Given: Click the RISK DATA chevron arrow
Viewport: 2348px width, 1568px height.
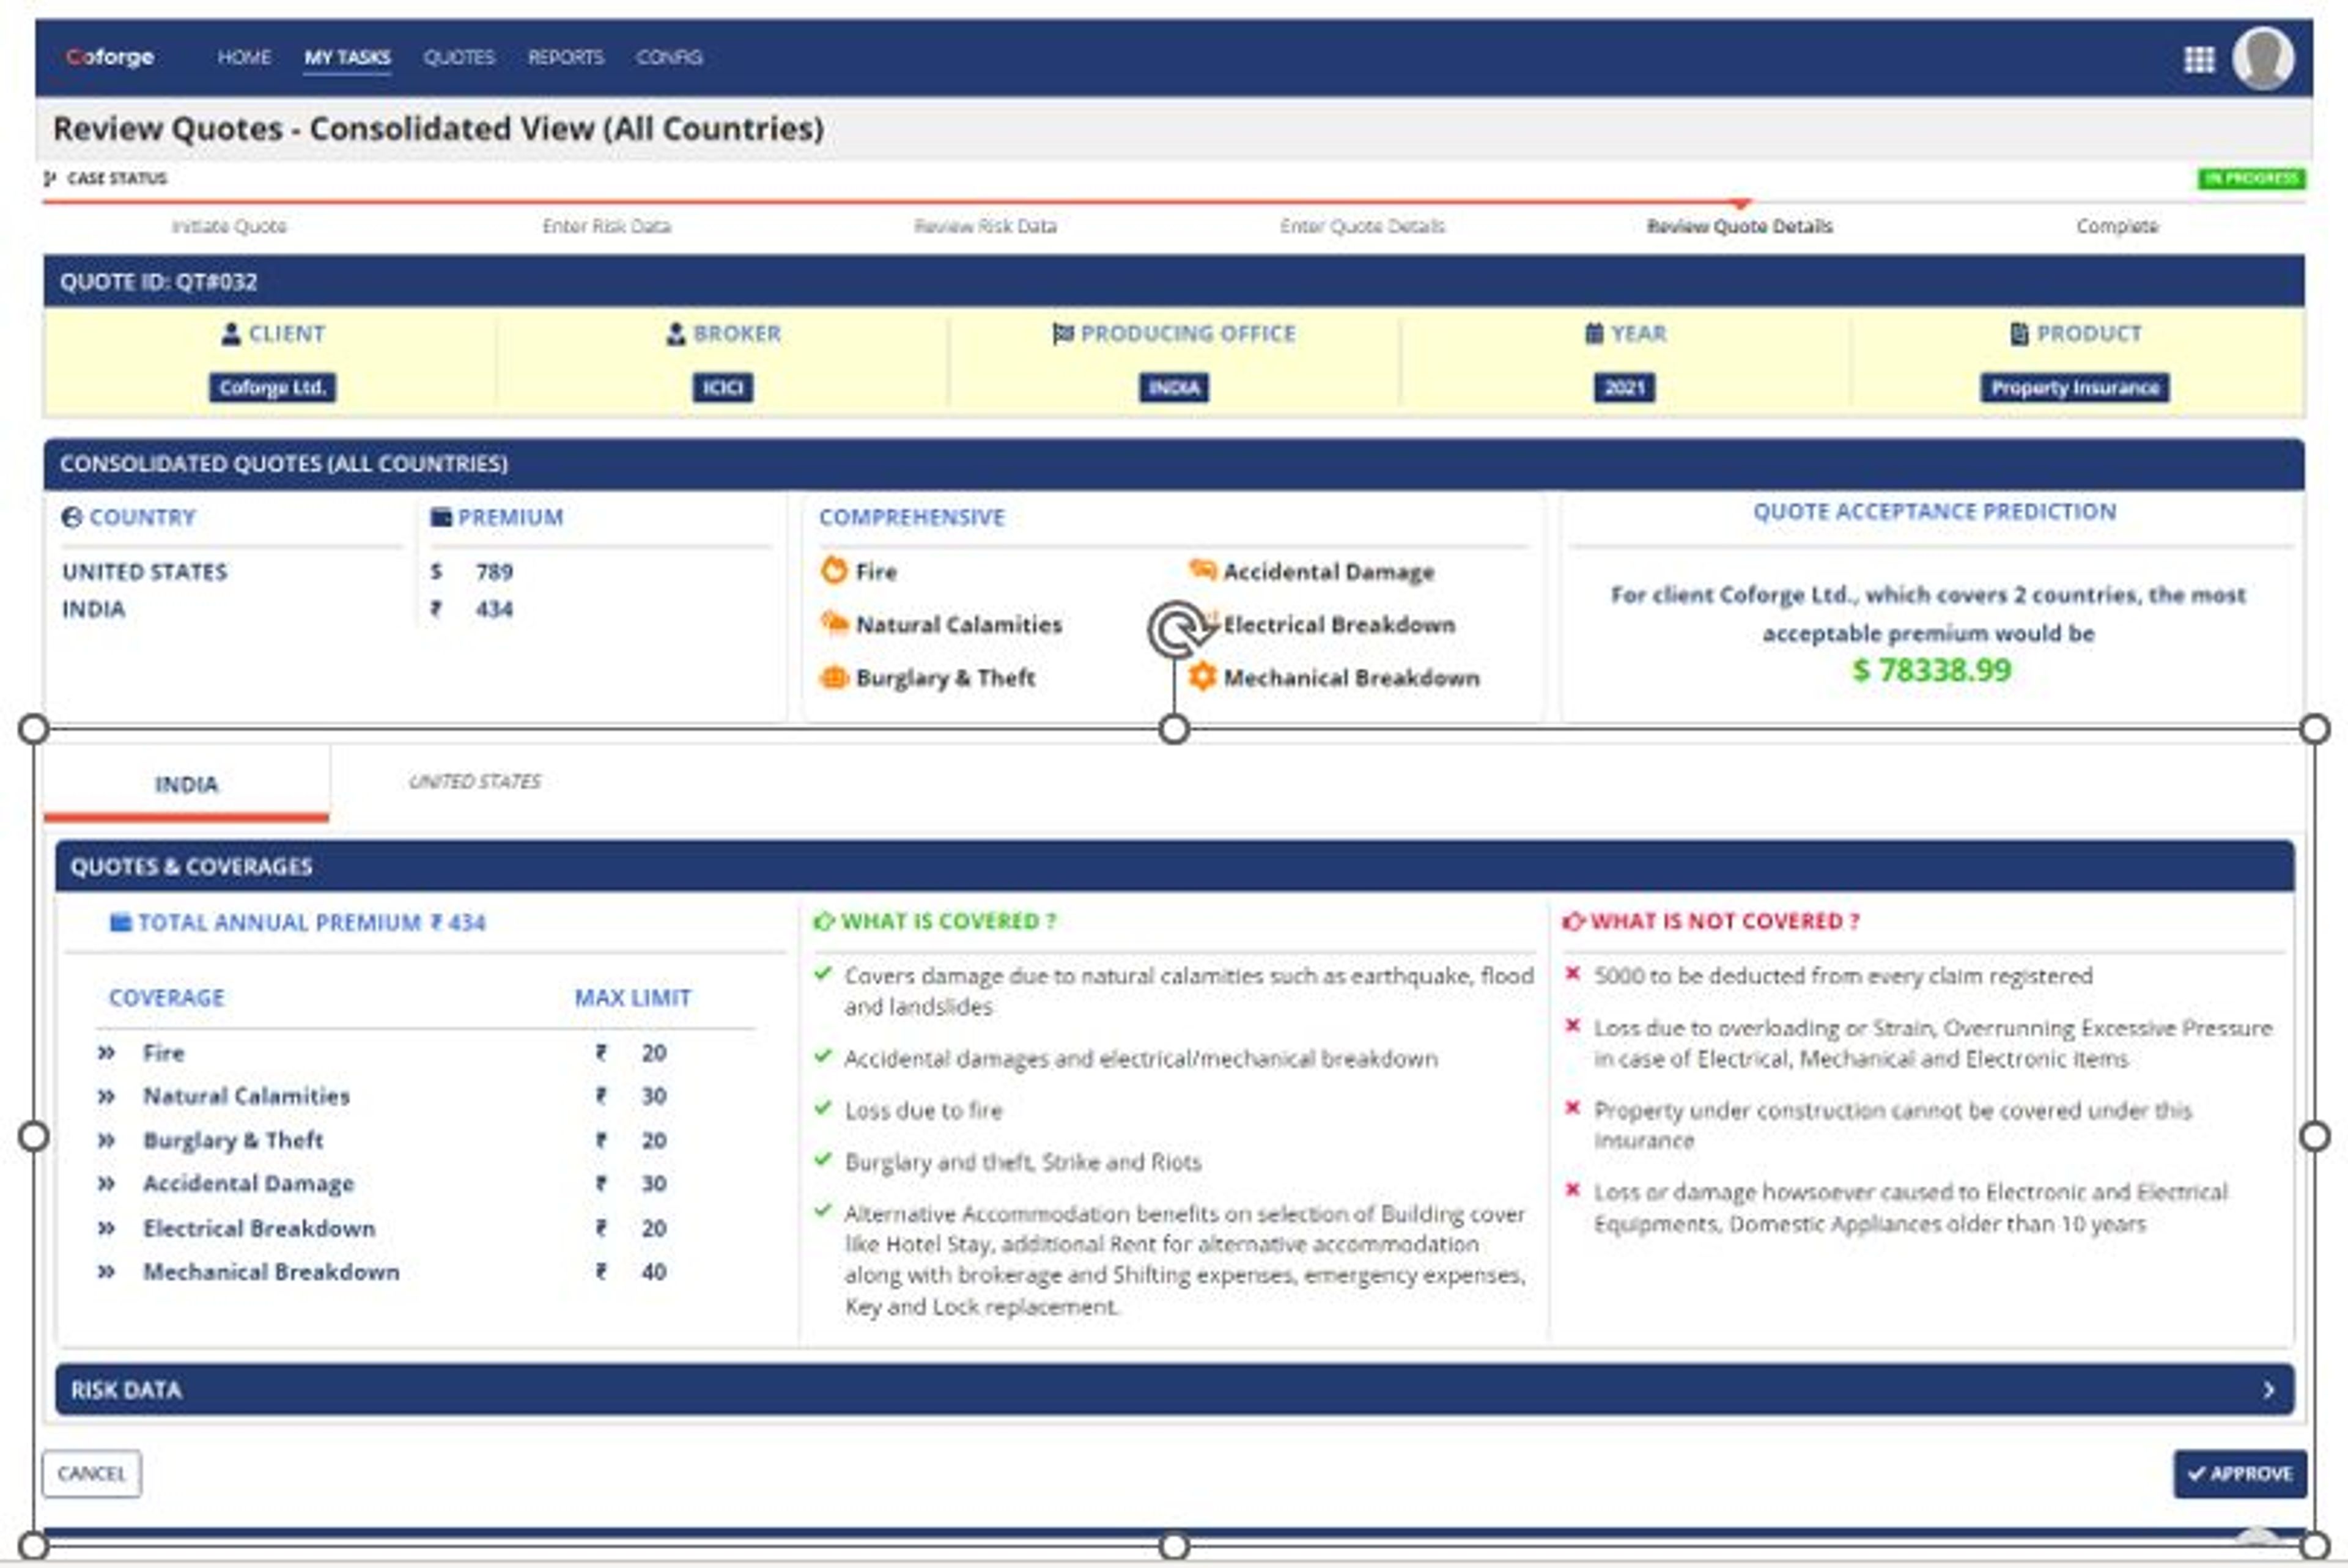Looking at the screenshot, I should pos(2268,1390).
